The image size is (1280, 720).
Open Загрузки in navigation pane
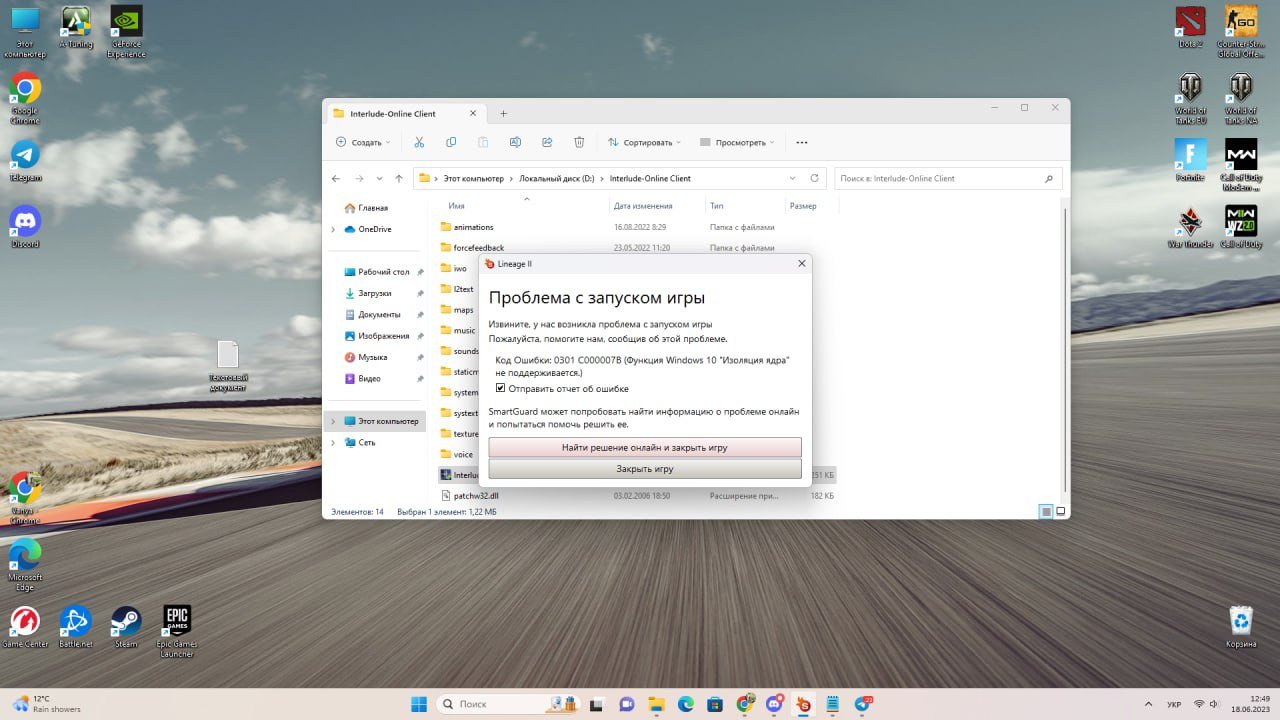[x=376, y=293]
